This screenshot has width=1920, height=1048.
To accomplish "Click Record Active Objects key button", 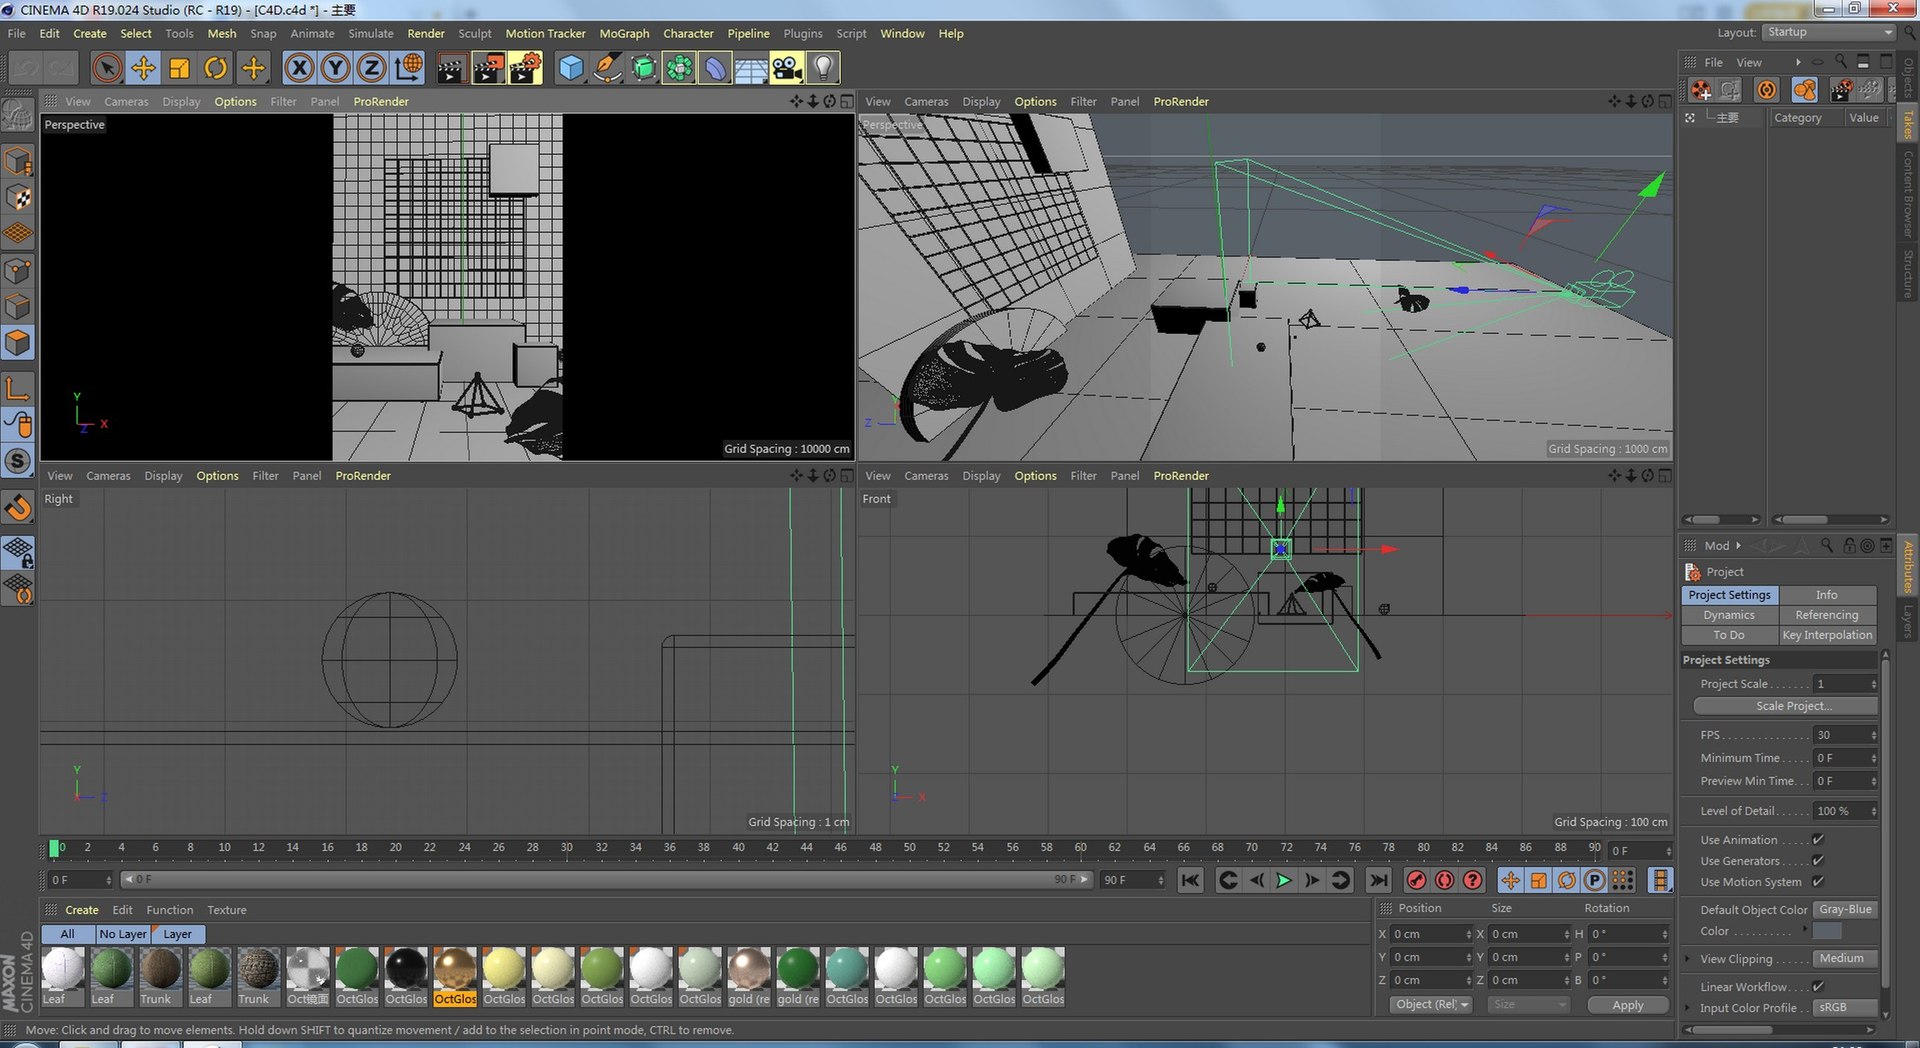I will tap(1416, 880).
